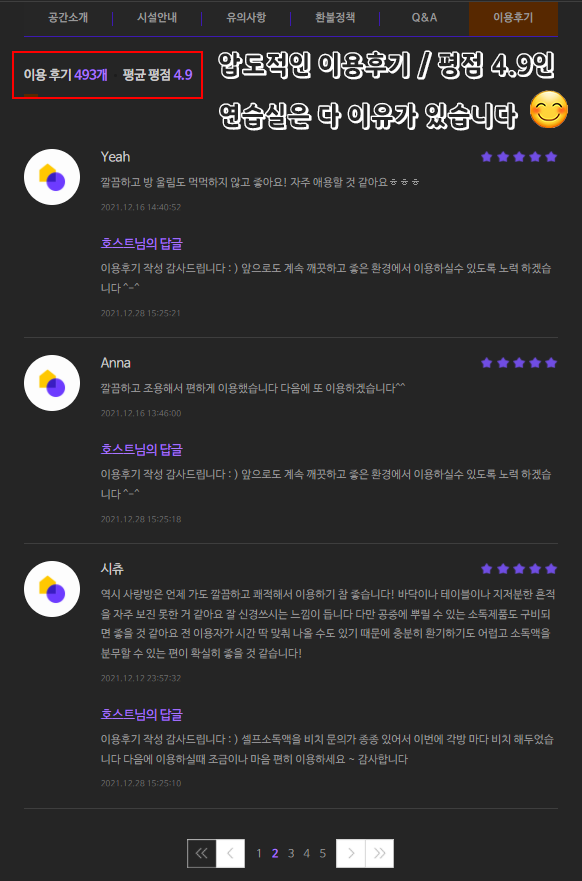The width and height of the screenshot is (582, 881).
Task: Click the first-page double-arrow pagination icon
Action: click(200, 853)
